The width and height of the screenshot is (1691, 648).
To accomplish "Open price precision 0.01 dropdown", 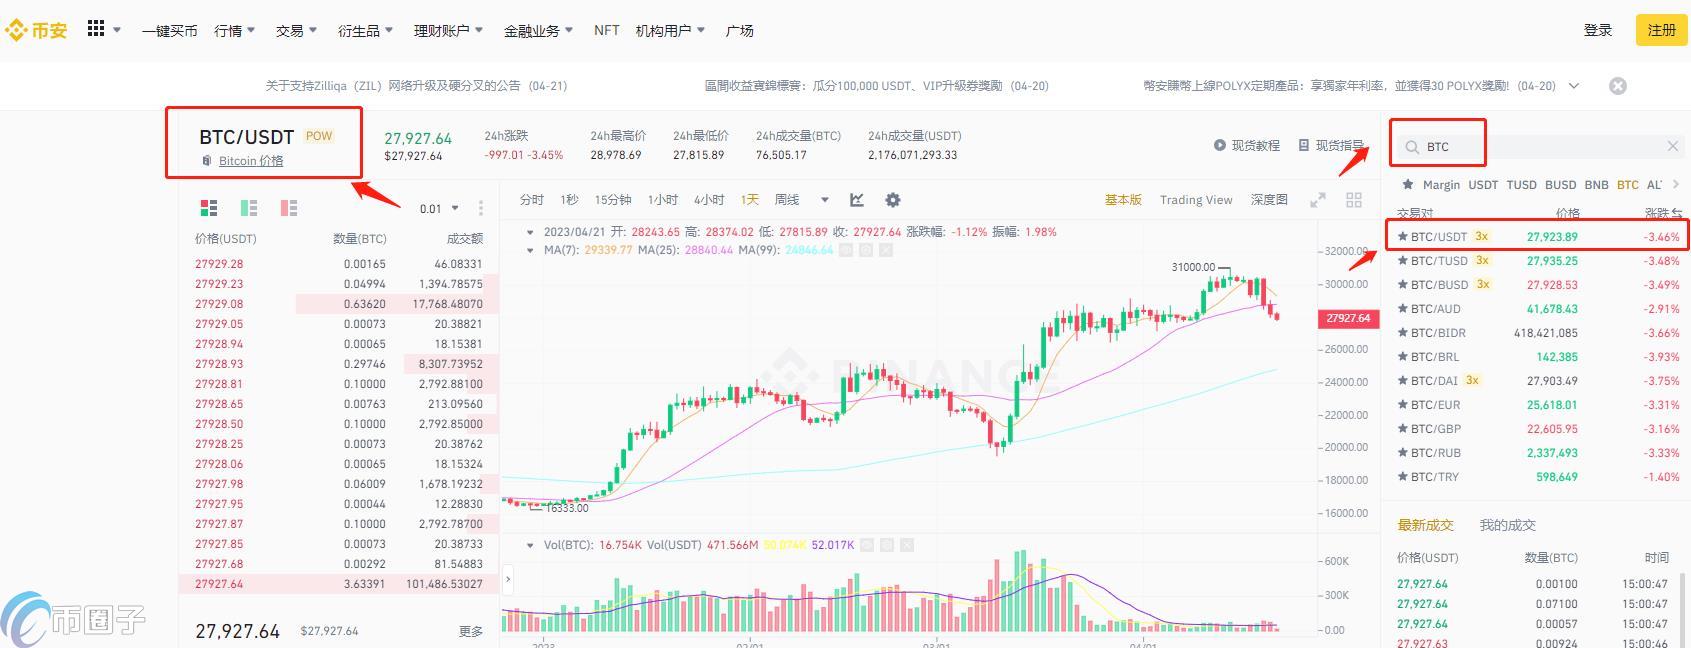I will click(439, 209).
